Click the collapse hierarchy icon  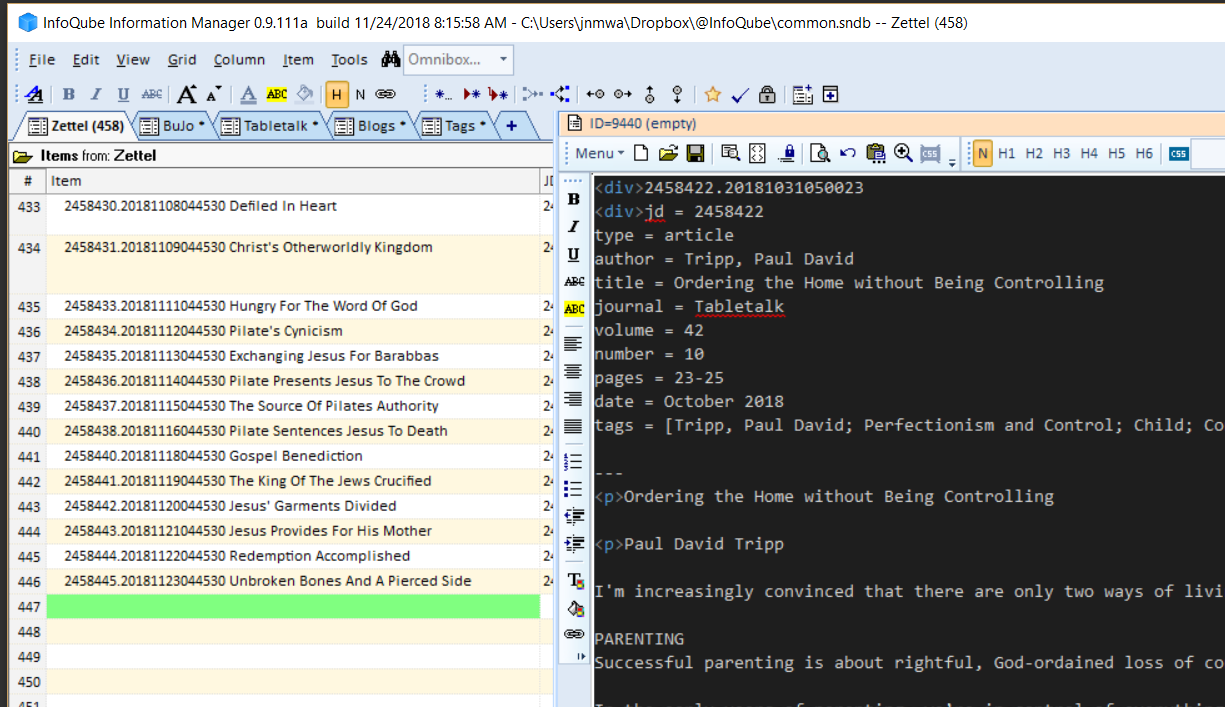(533, 94)
